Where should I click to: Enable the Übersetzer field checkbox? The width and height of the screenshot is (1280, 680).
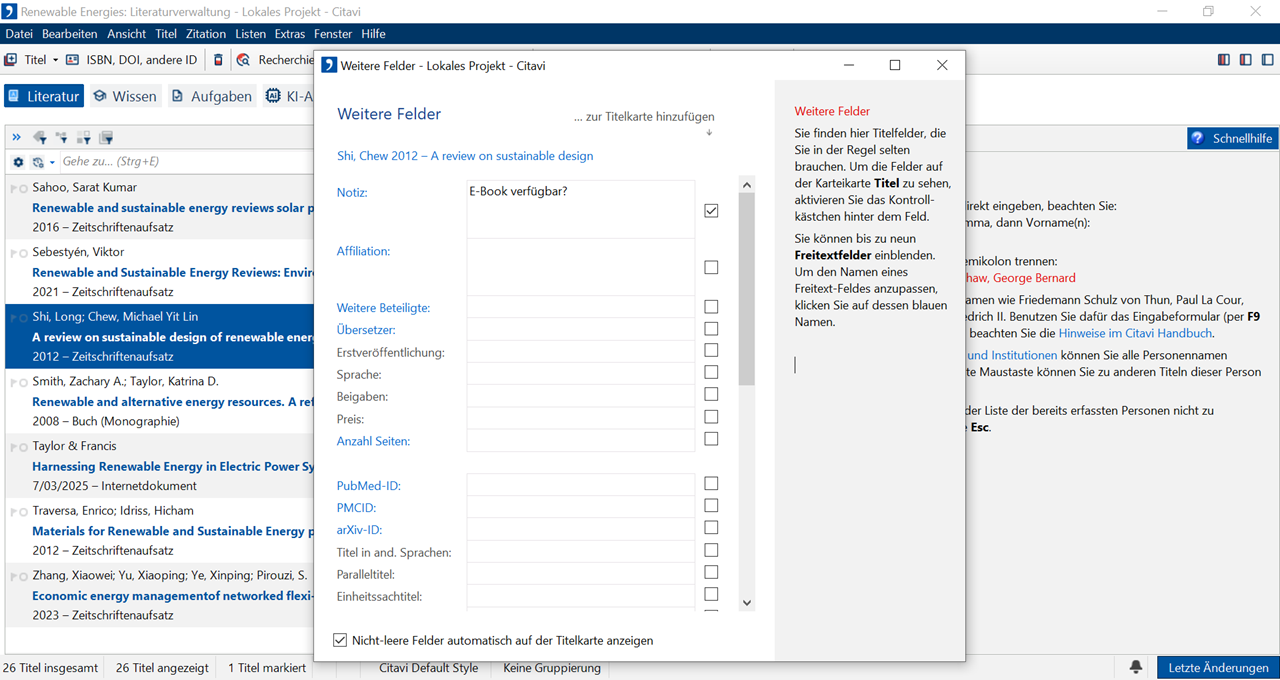click(711, 329)
